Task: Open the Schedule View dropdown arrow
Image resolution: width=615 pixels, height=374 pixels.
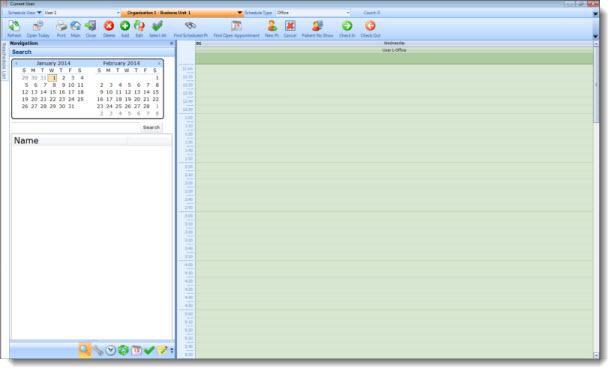Action: (x=39, y=13)
